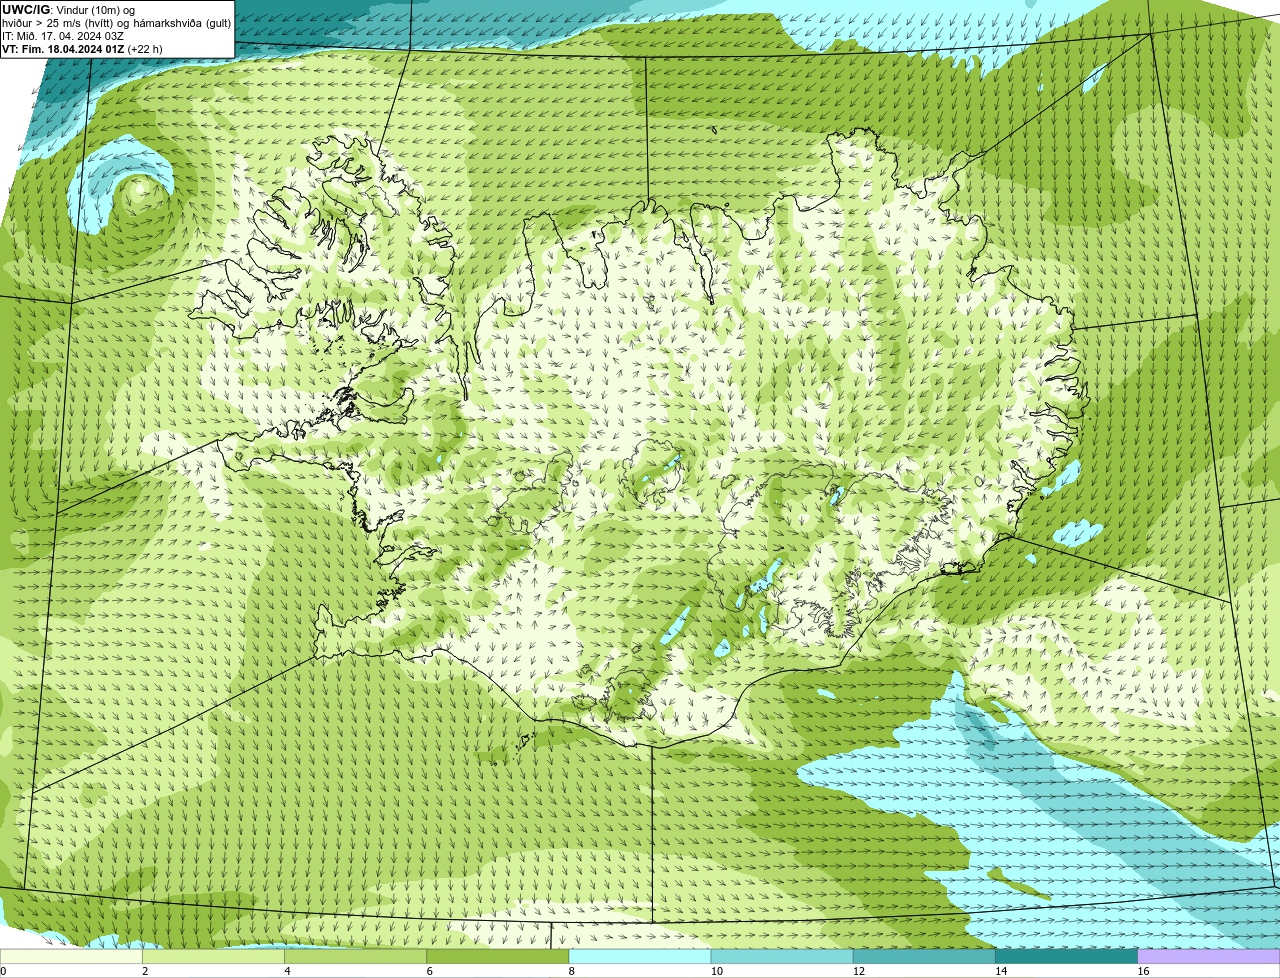
Task: Select the '10' value on the wind scale
Action: [717, 971]
